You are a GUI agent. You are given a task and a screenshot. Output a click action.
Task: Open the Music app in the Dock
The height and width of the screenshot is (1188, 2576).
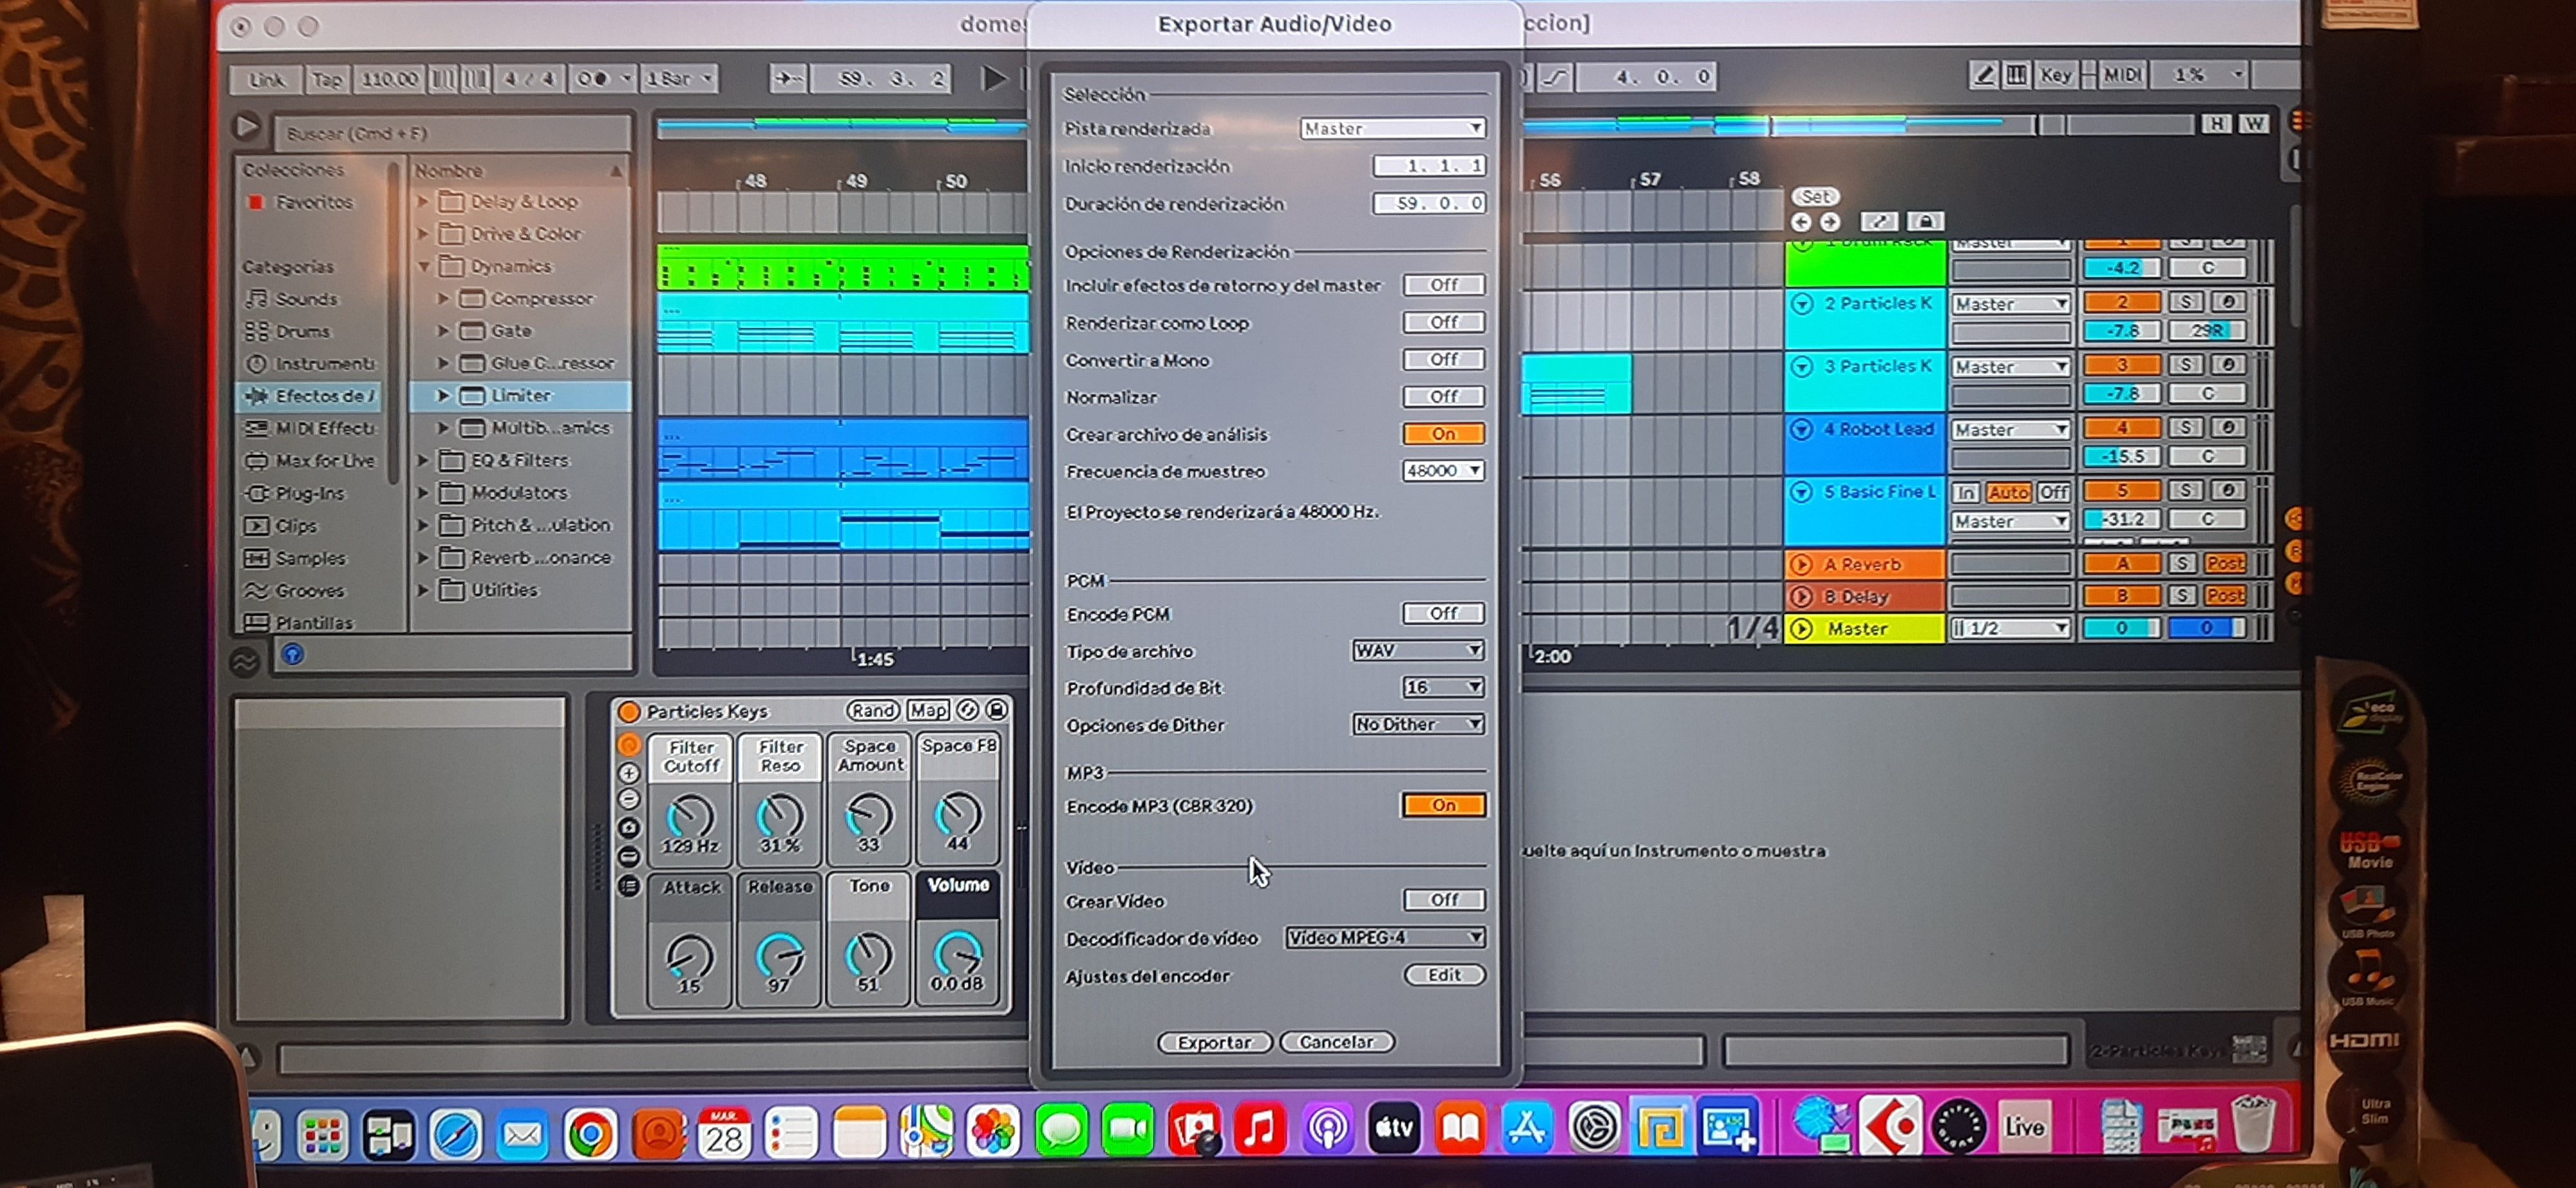(1260, 1130)
